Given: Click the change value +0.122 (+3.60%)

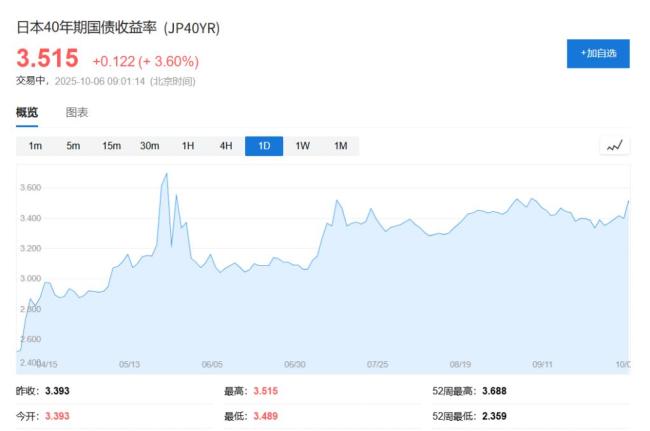Looking at the screenshot, I should [146, 61].
